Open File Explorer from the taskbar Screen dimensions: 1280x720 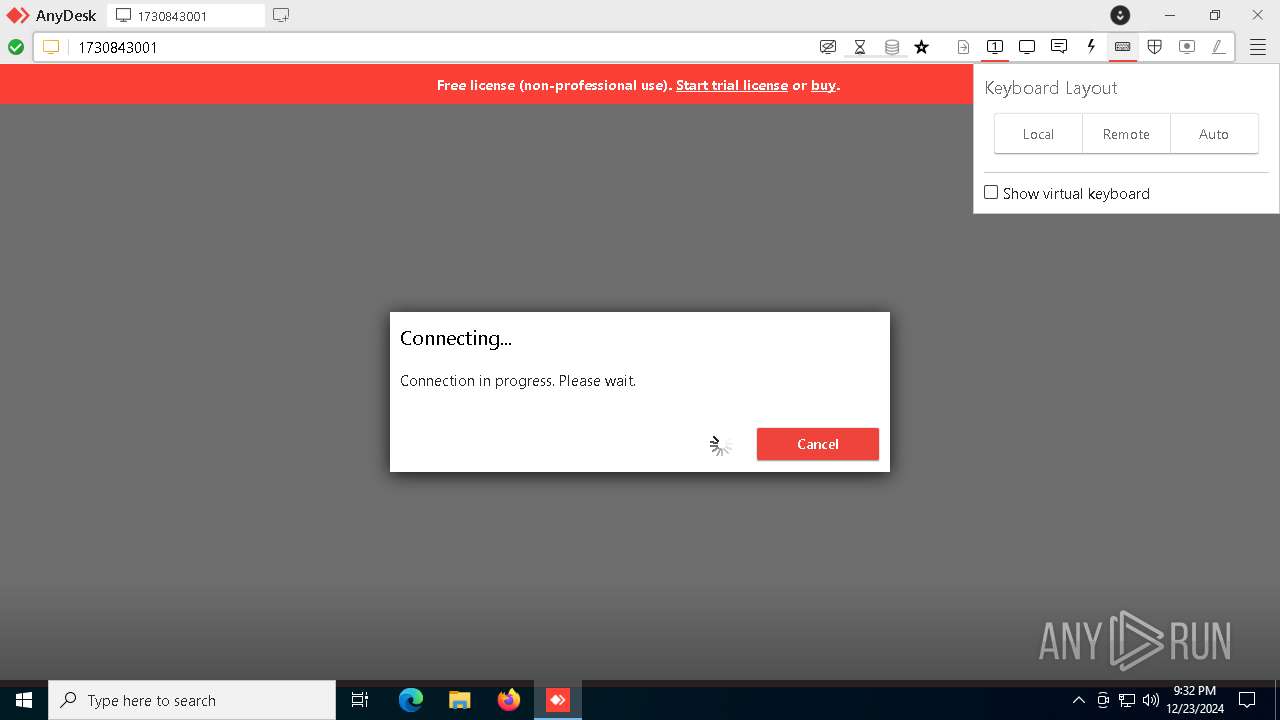coord(460,700)
